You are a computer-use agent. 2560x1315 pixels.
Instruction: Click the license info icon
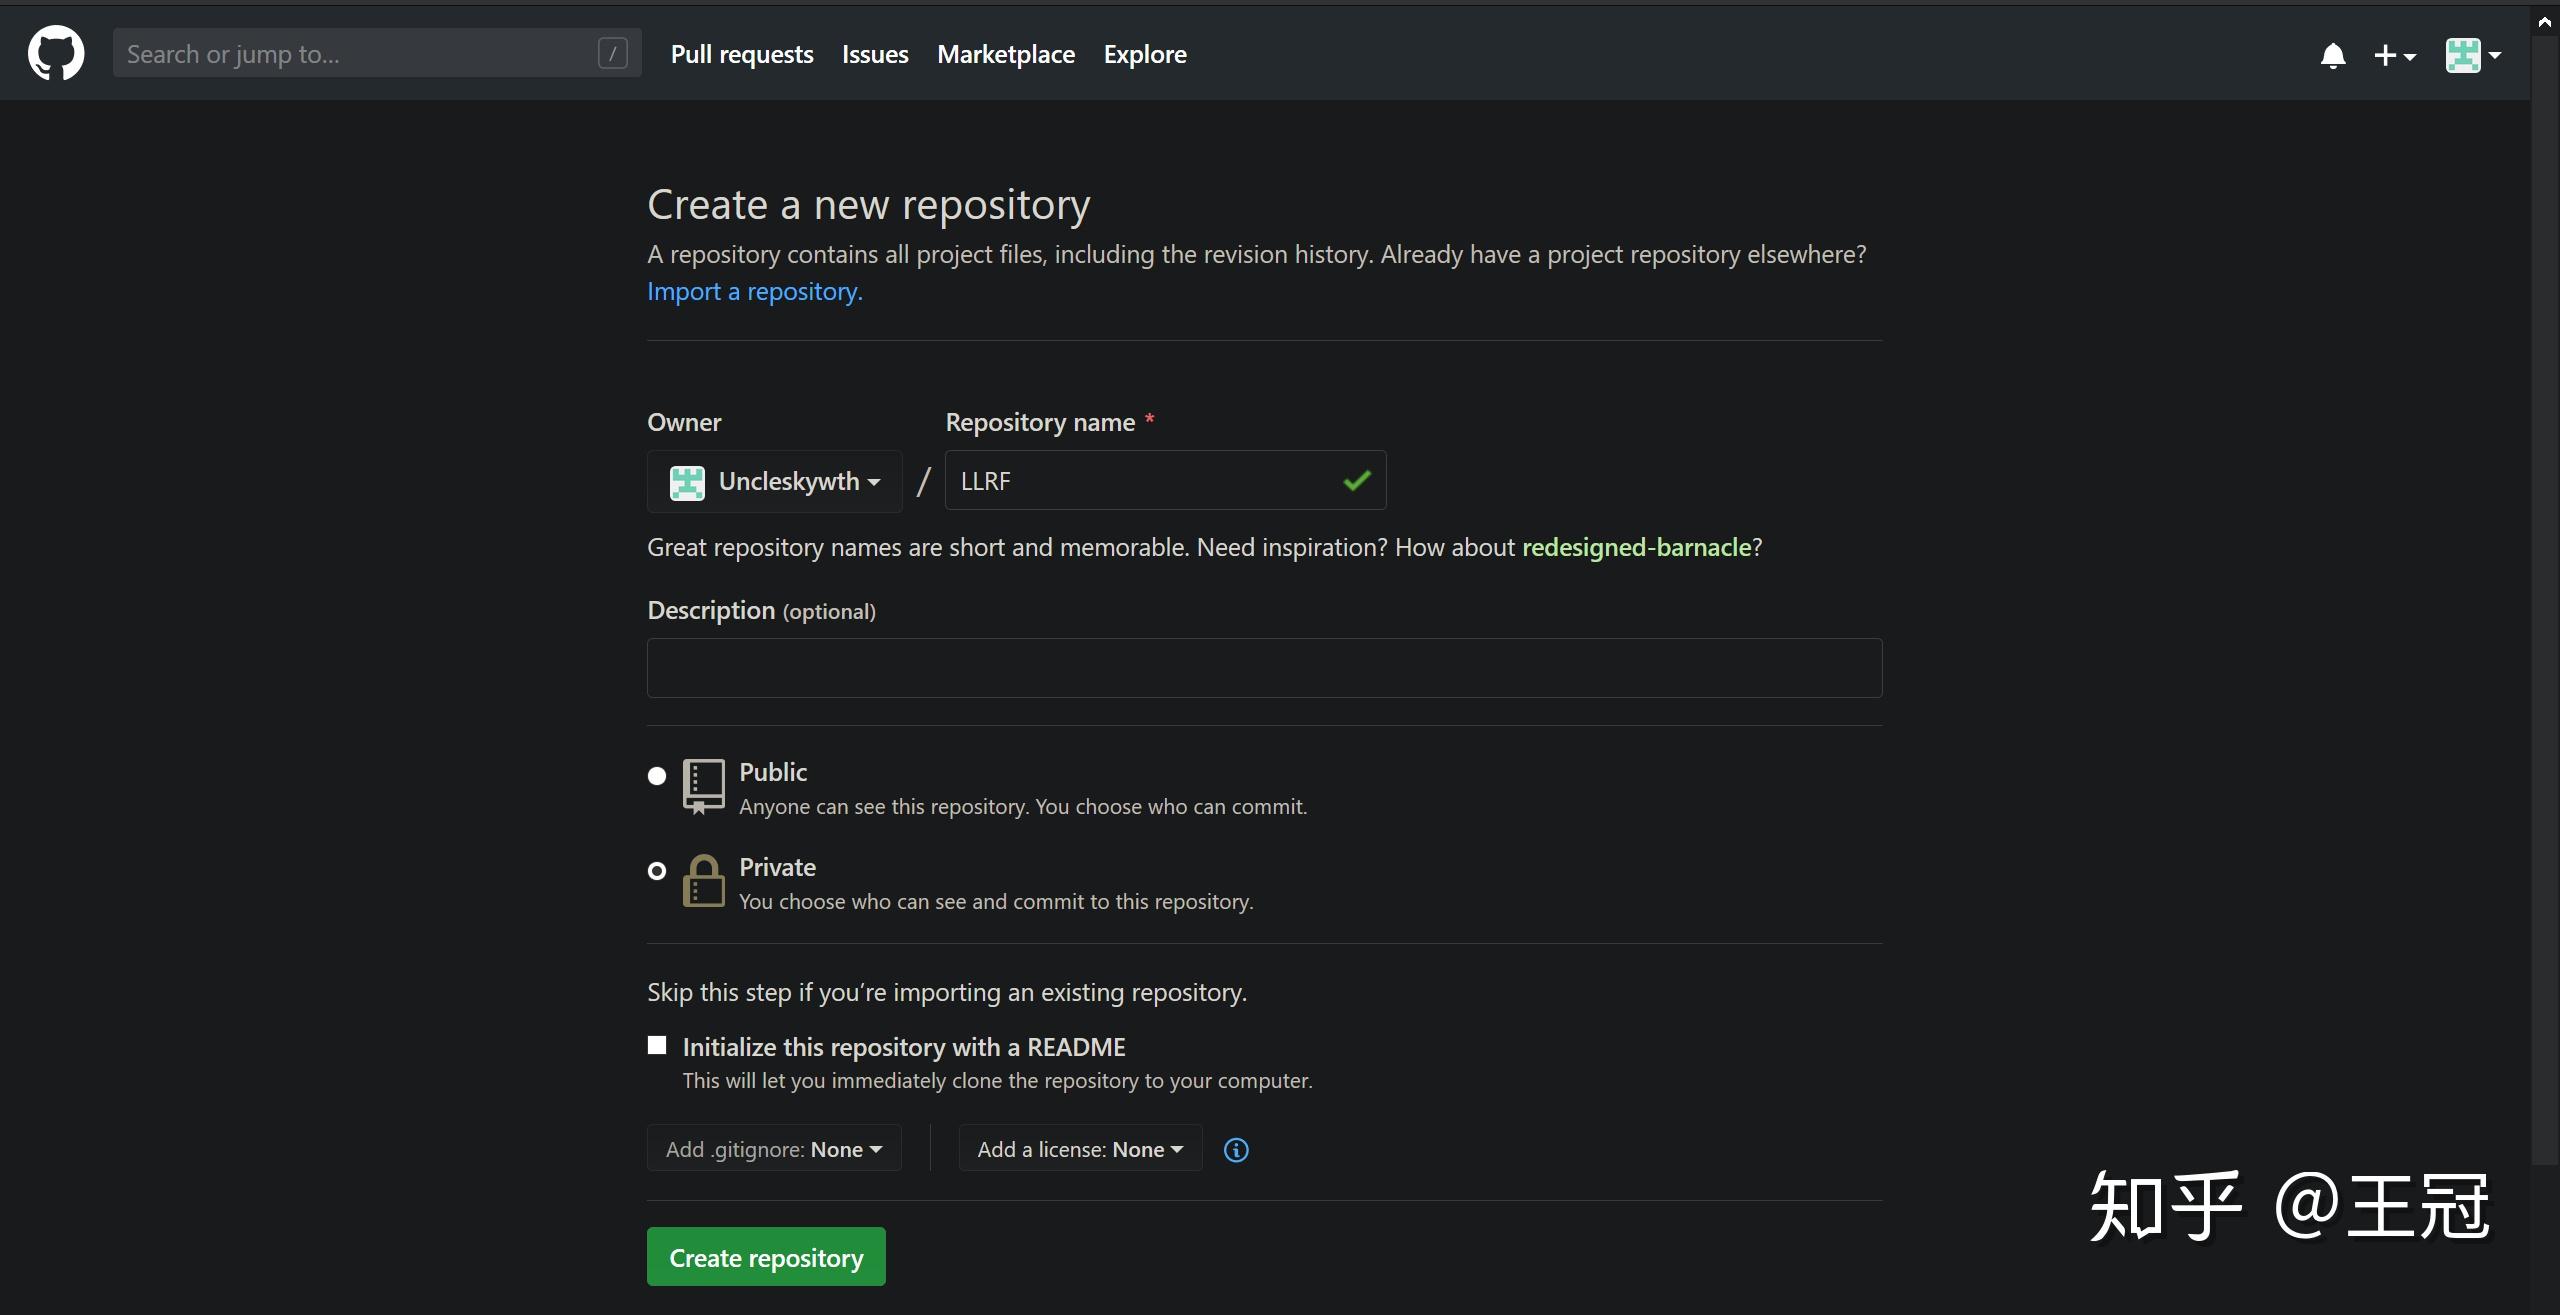(x=1236, y=1150)
